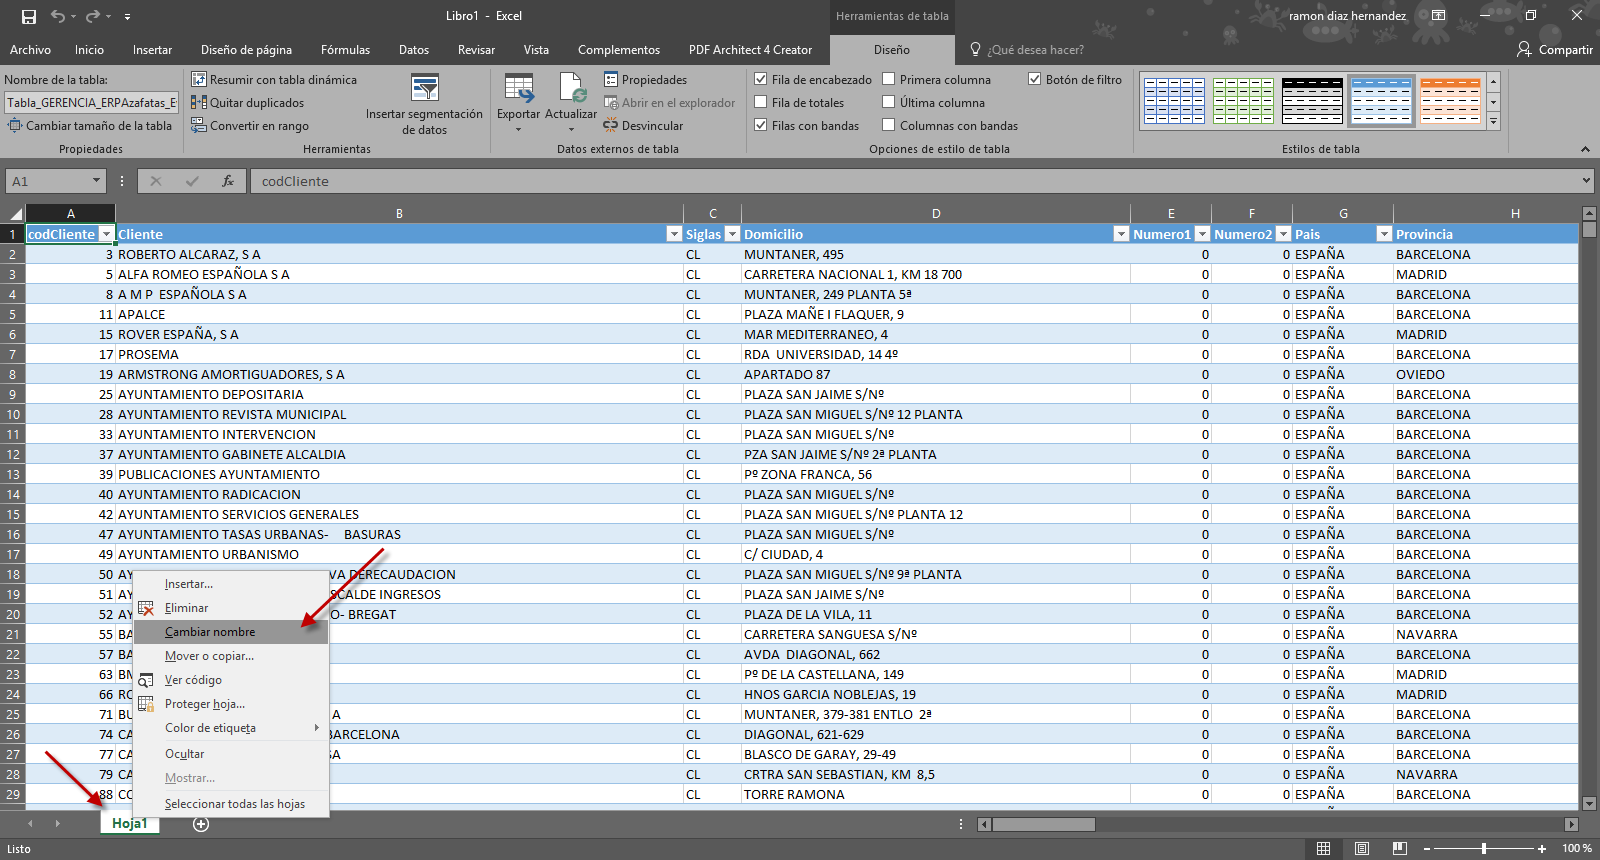Collapse the ribbon with caret icon
Image resolution: width=1600 pixels, height=860 pixels.
click(1585, 149)
